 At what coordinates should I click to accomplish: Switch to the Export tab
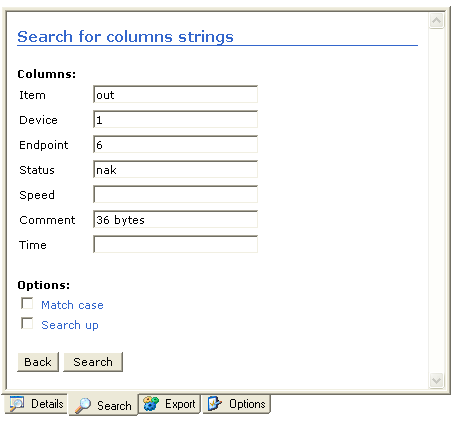[x=169, y=404]
